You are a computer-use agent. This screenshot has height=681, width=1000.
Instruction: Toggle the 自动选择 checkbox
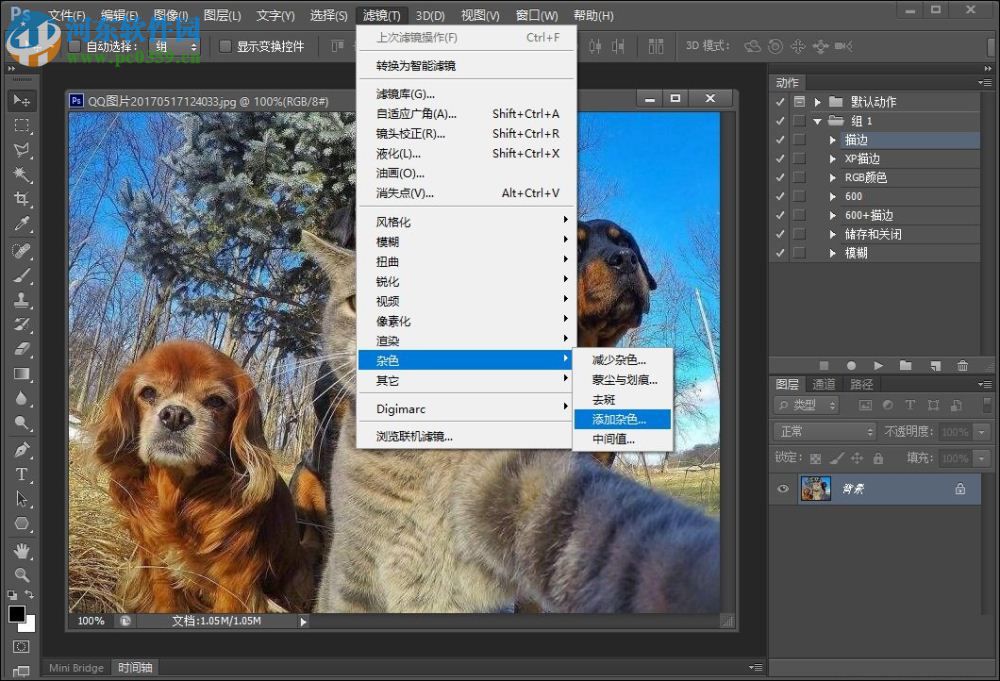75,47
